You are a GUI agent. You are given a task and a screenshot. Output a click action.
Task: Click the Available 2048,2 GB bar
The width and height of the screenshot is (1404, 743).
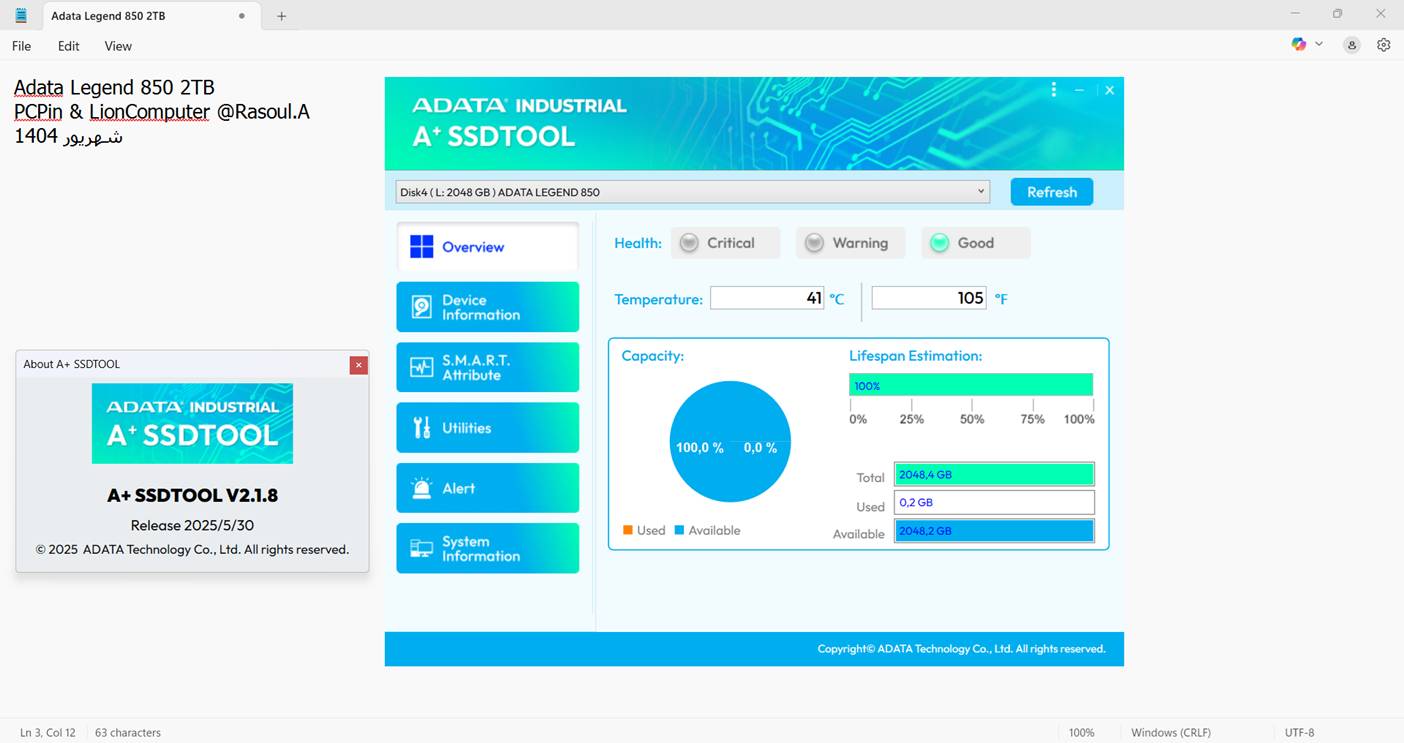point(994,530)
